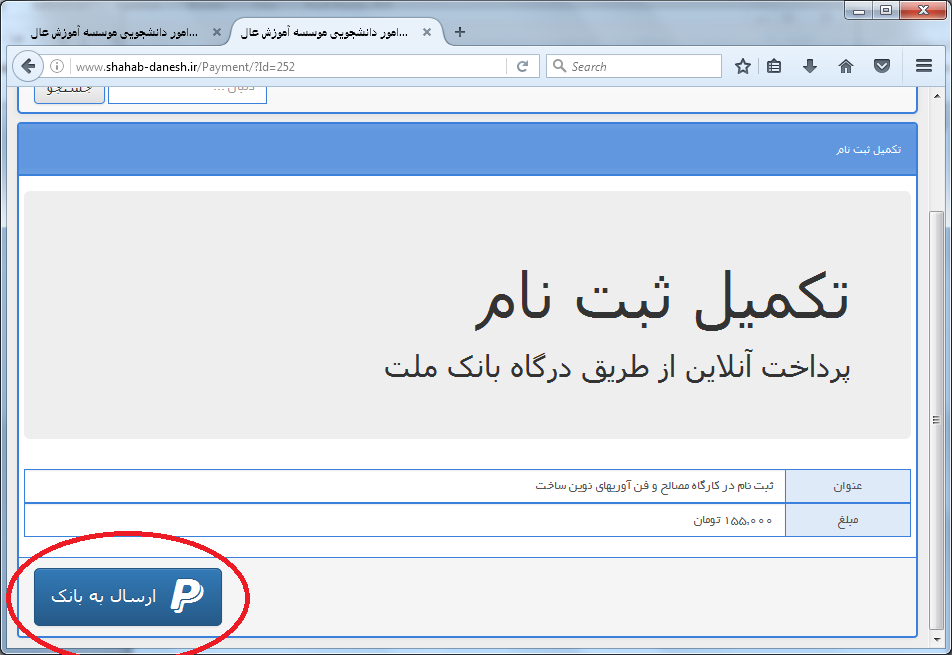Screen dimensions: 952x655
Task: Click the URL address field
Action: 285,66
